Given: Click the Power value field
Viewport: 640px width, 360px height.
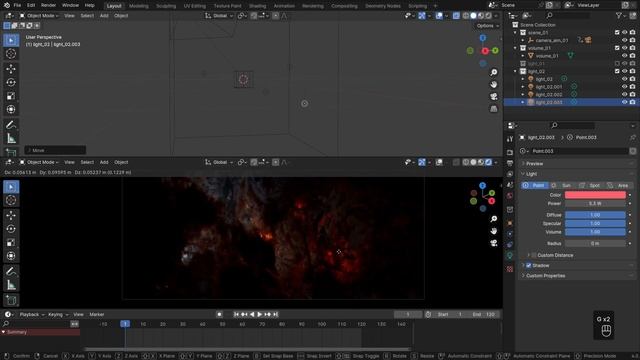Looking at the screenshot, I should point(595,203).
